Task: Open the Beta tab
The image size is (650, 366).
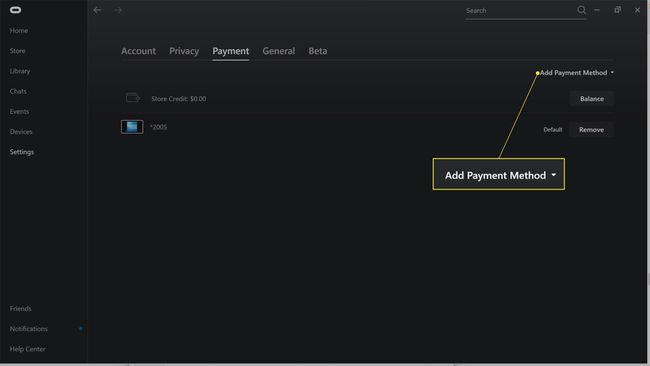Action: pyautogui.click(x=318, y=51)
